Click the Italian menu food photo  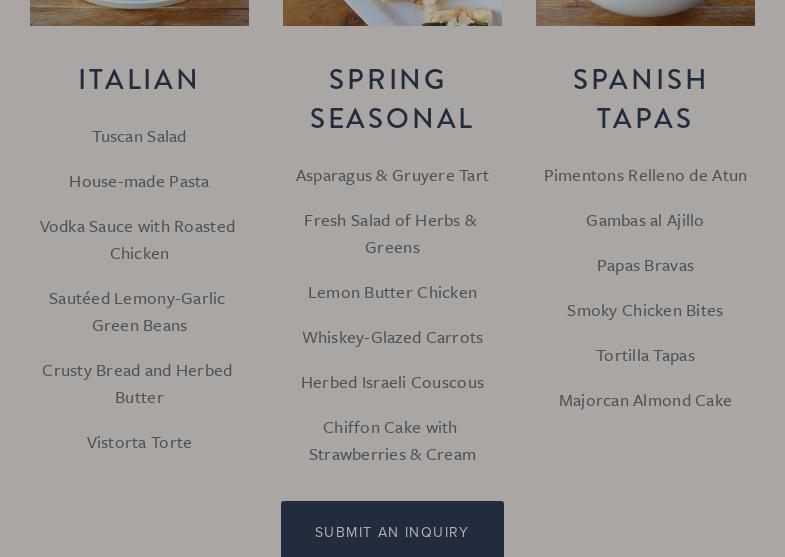coord(139,12)
